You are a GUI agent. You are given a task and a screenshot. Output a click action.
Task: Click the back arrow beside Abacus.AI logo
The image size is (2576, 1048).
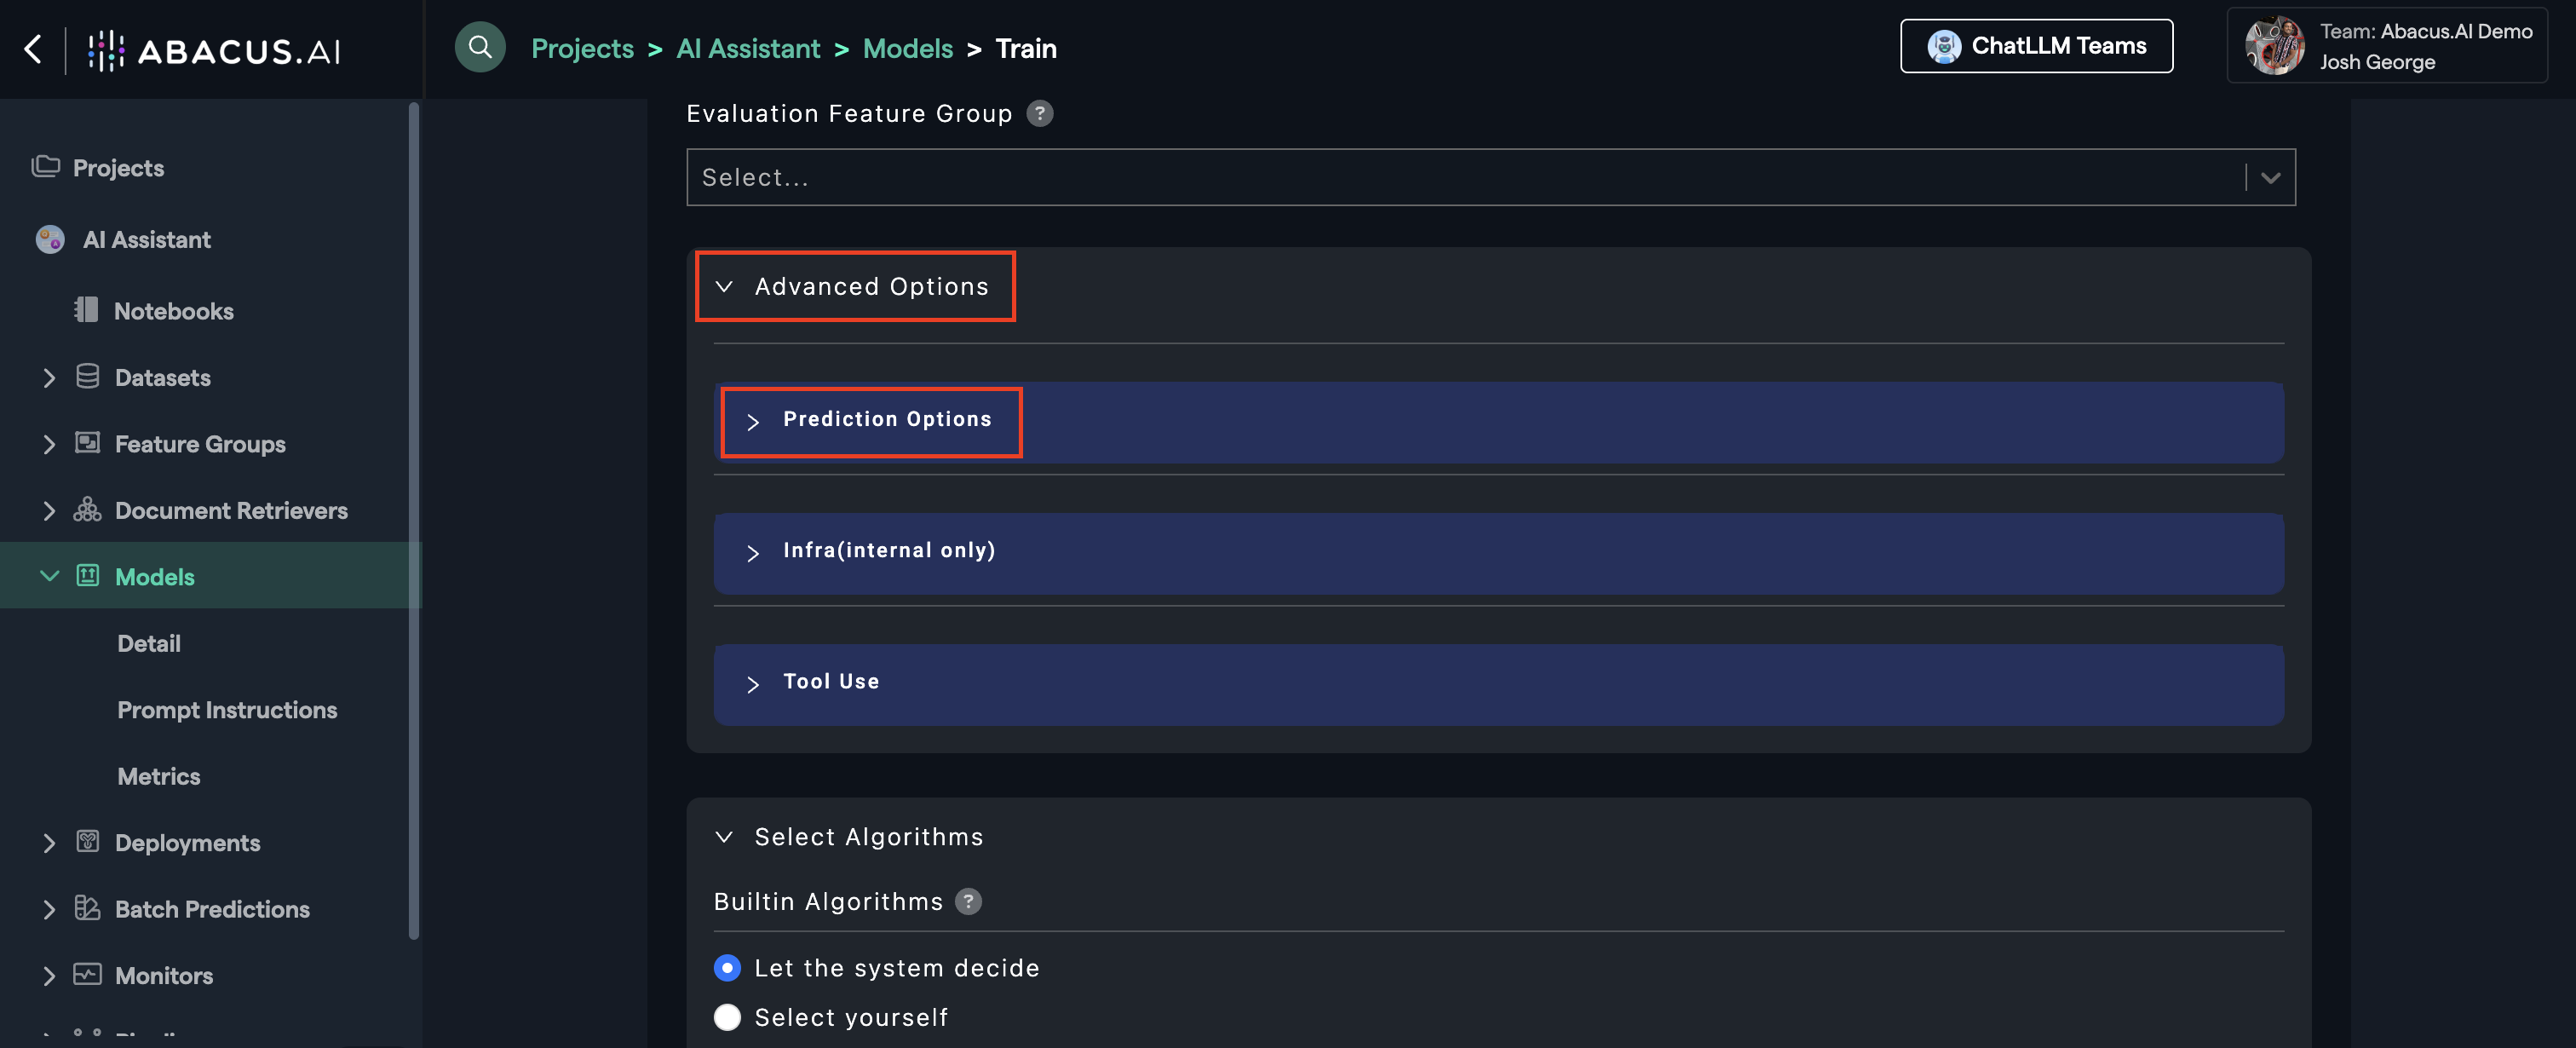coord(33,49)
